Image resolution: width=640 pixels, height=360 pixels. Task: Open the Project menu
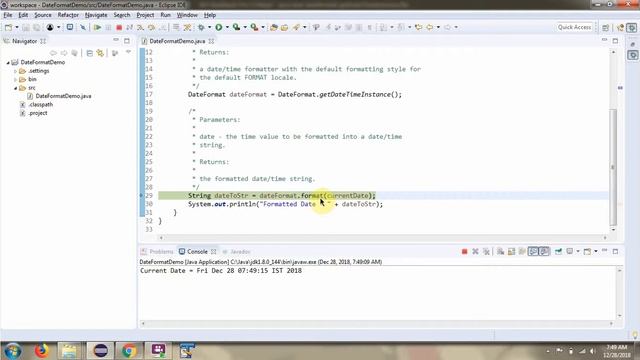coord(145,15)
